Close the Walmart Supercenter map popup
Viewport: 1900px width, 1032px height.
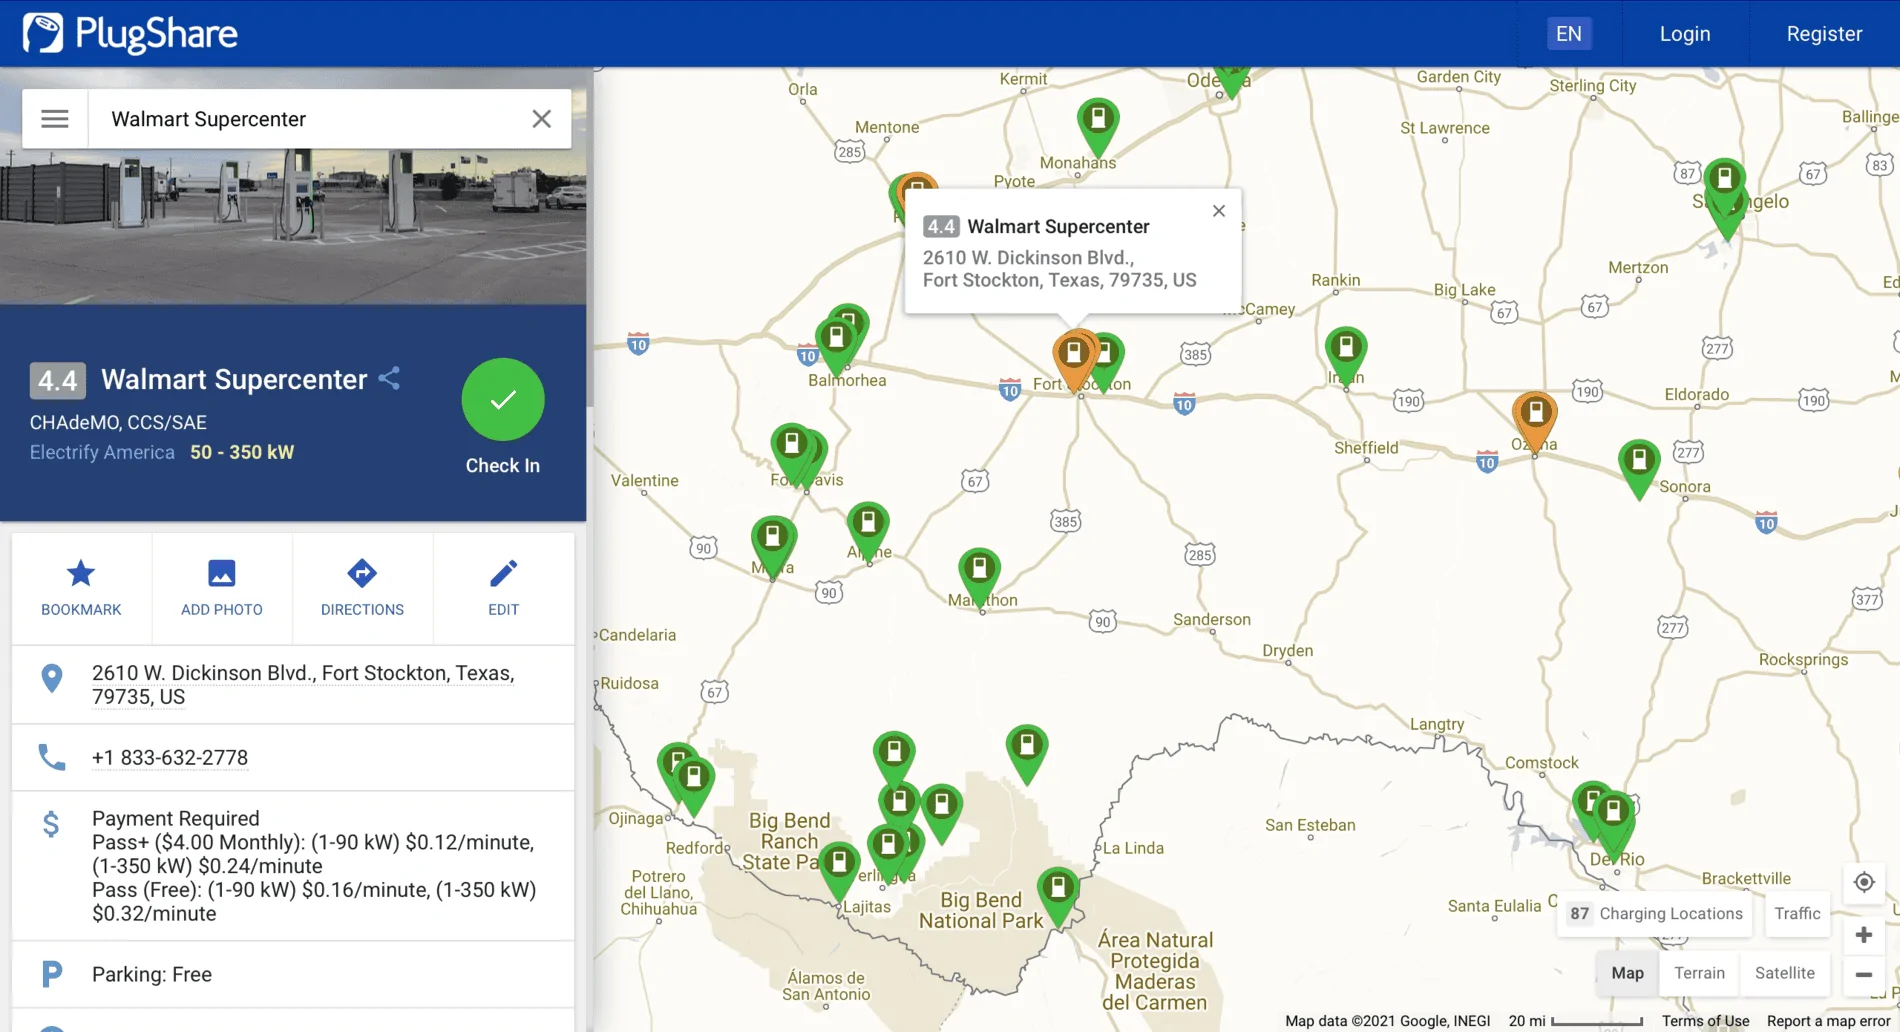coord(1218,211)
